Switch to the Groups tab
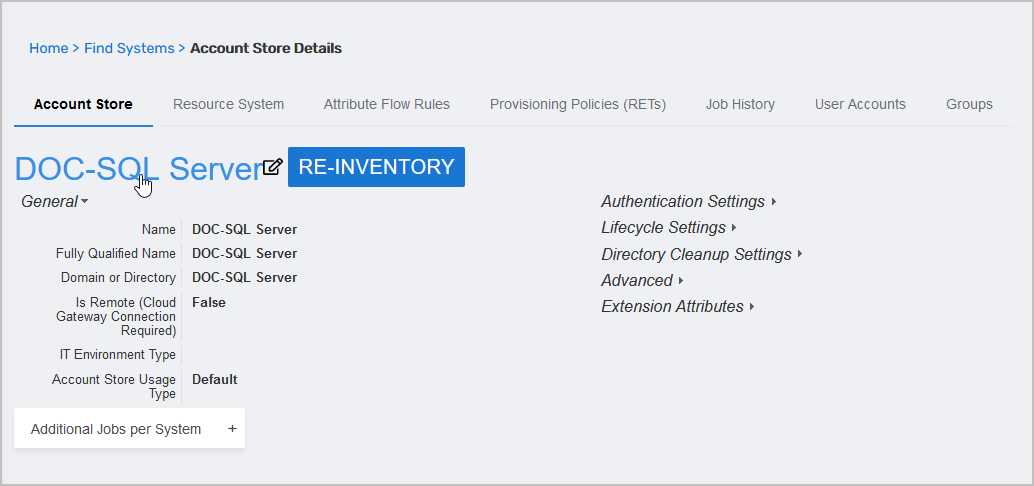This screenshot has width=1034, height=486. (969, 104)
